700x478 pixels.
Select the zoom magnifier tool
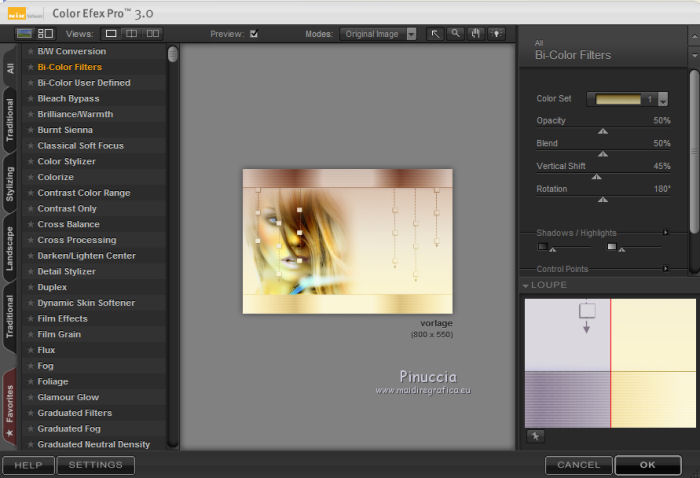[455, 34]
